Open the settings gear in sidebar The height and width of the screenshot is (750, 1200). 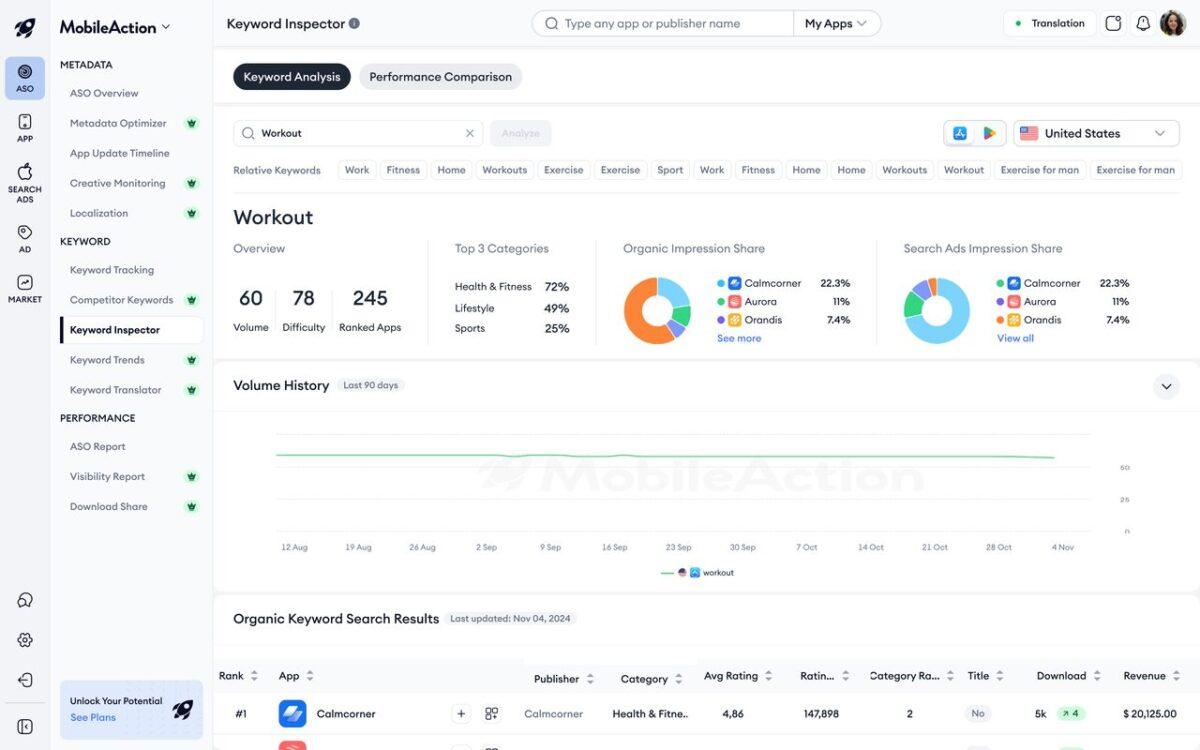click(x=25, y=640)
